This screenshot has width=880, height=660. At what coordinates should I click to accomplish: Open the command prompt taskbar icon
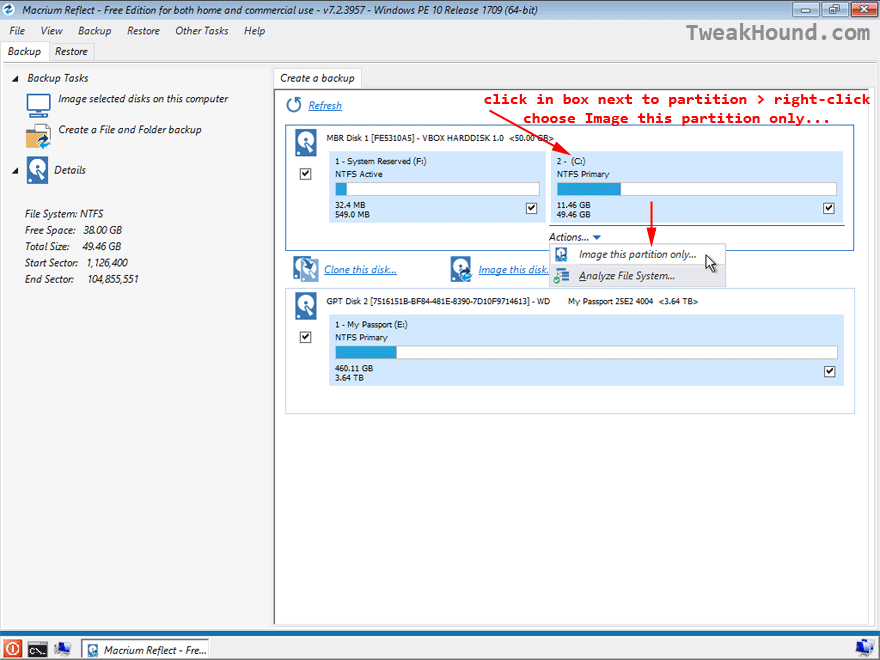(x=37, y=649)
